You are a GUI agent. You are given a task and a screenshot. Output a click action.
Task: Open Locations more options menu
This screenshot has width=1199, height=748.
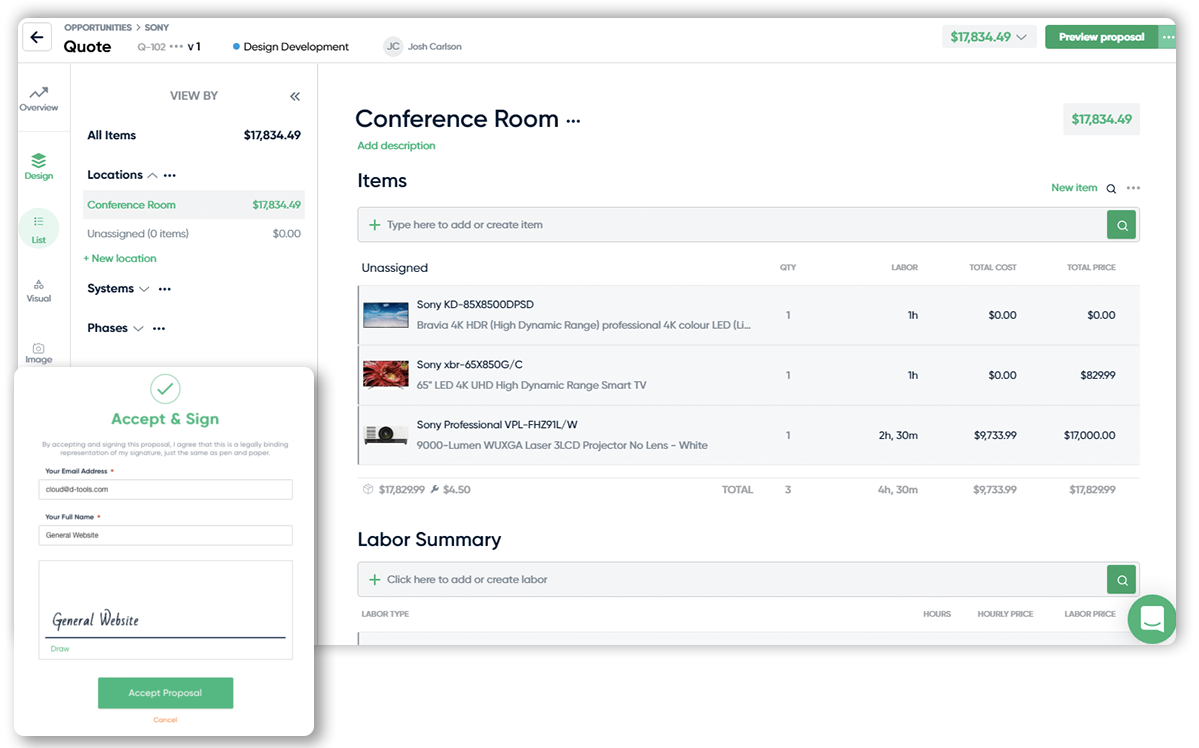[170, 175]
